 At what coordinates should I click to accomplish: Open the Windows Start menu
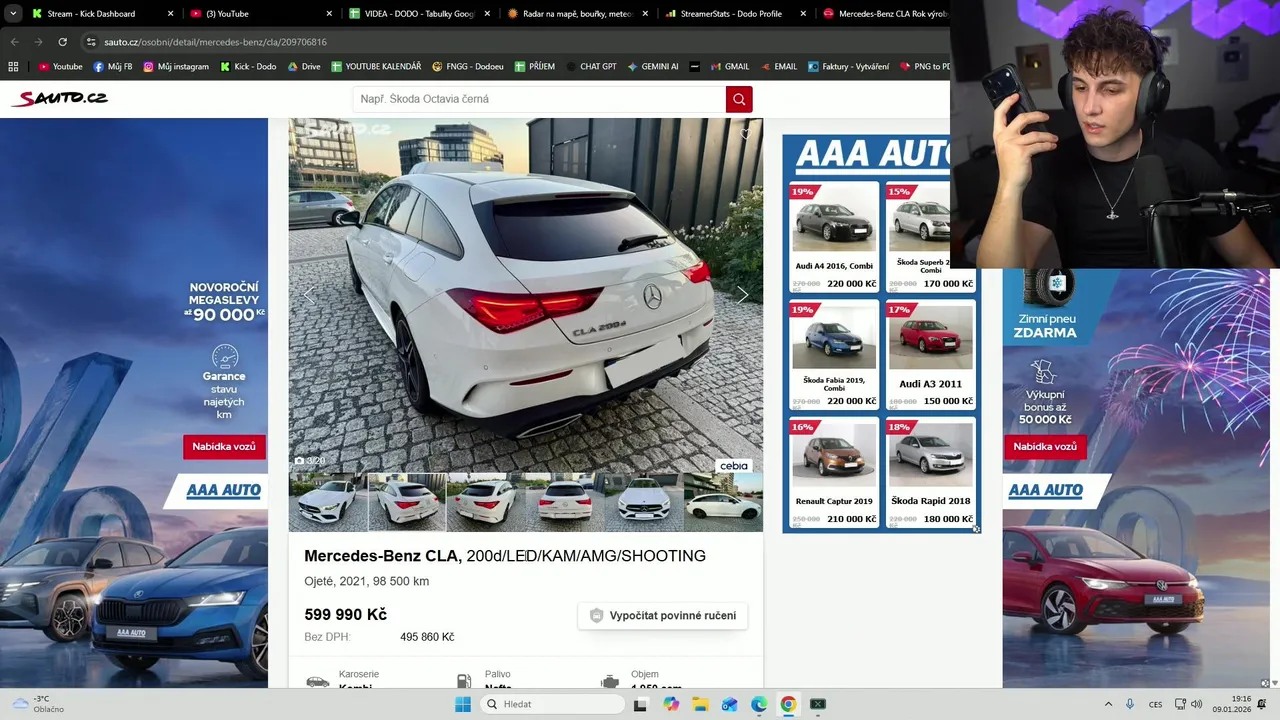coord(462,704)
